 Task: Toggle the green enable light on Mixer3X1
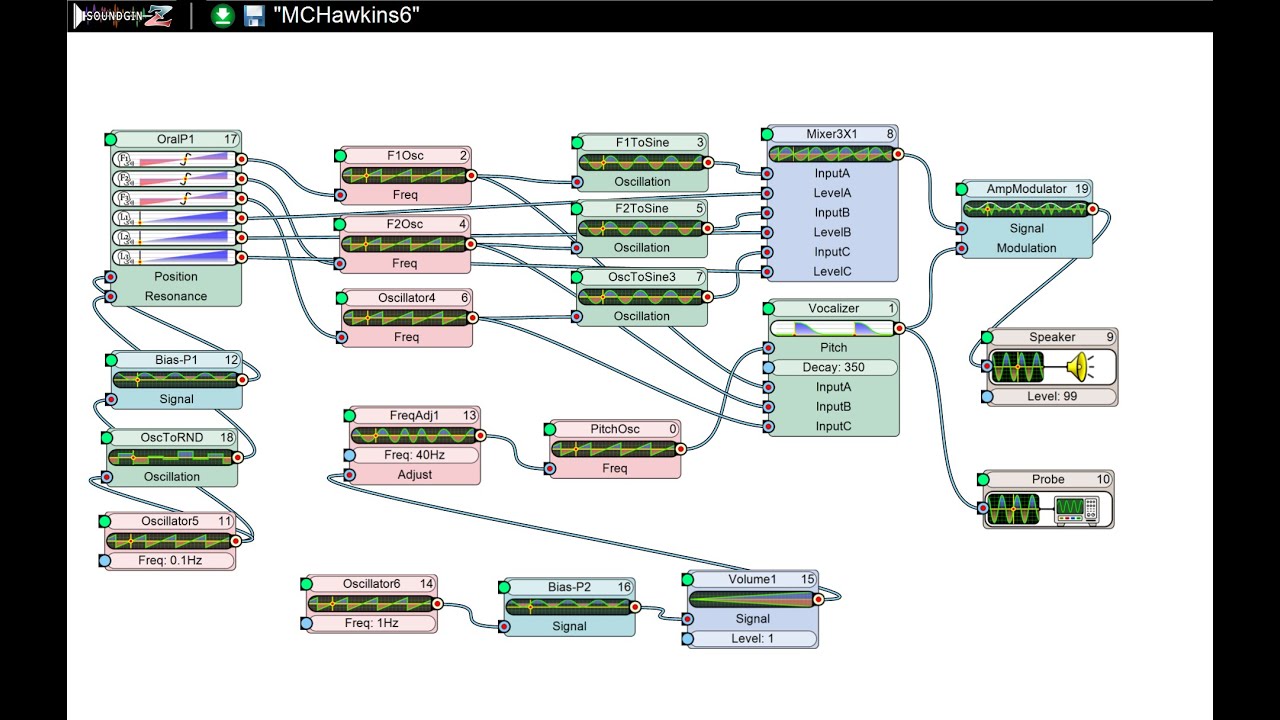767,134
